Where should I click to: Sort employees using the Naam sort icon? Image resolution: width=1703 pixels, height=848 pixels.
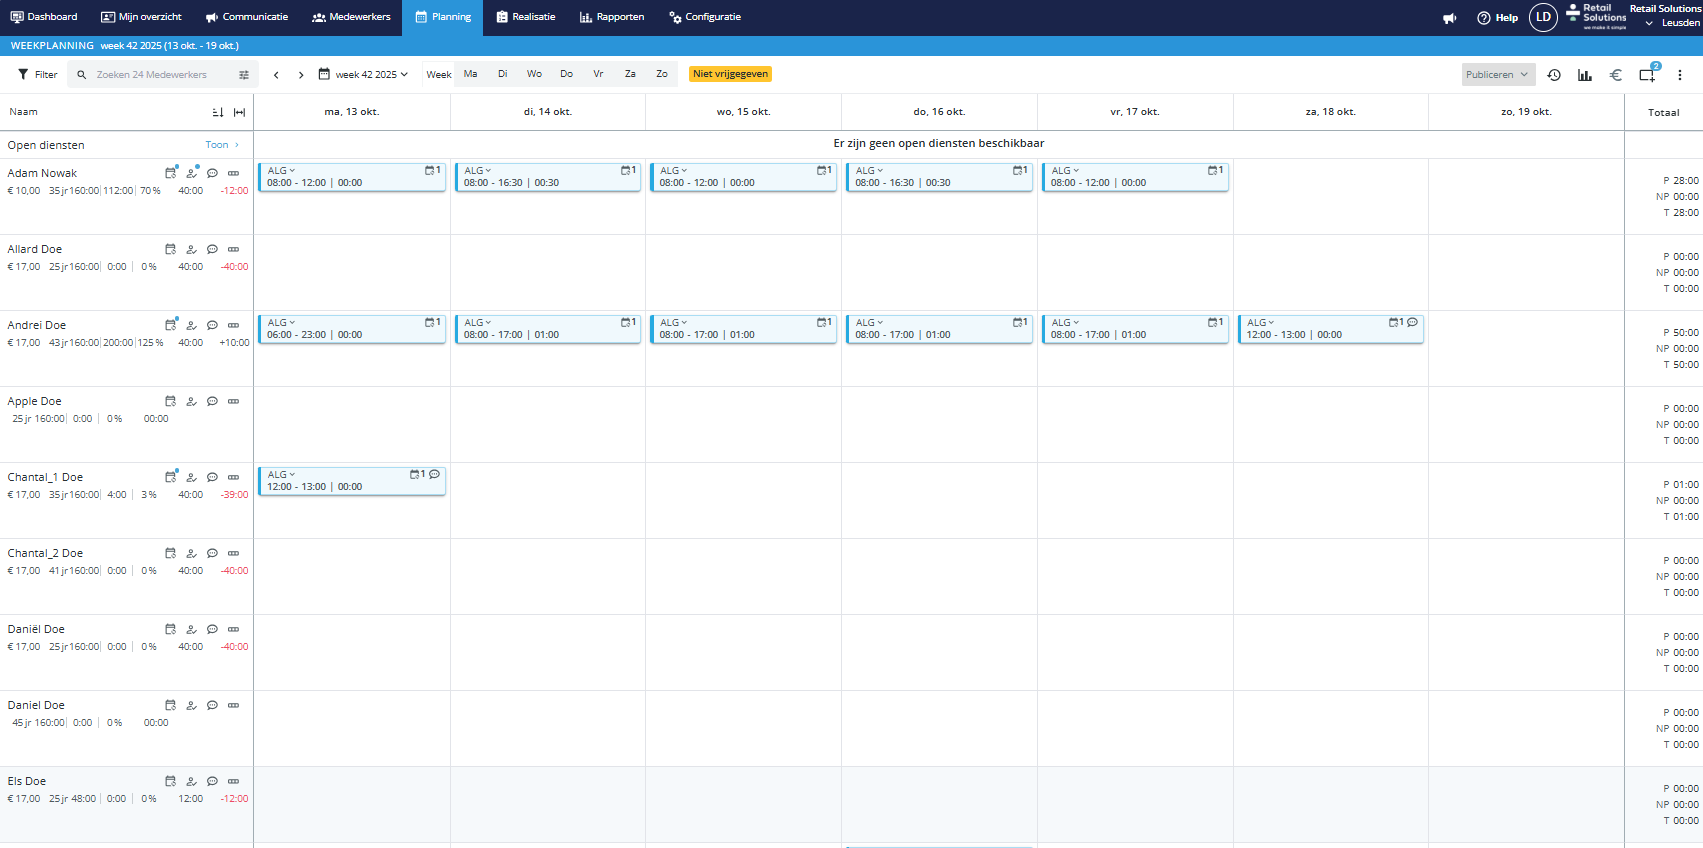click(218, 112)
